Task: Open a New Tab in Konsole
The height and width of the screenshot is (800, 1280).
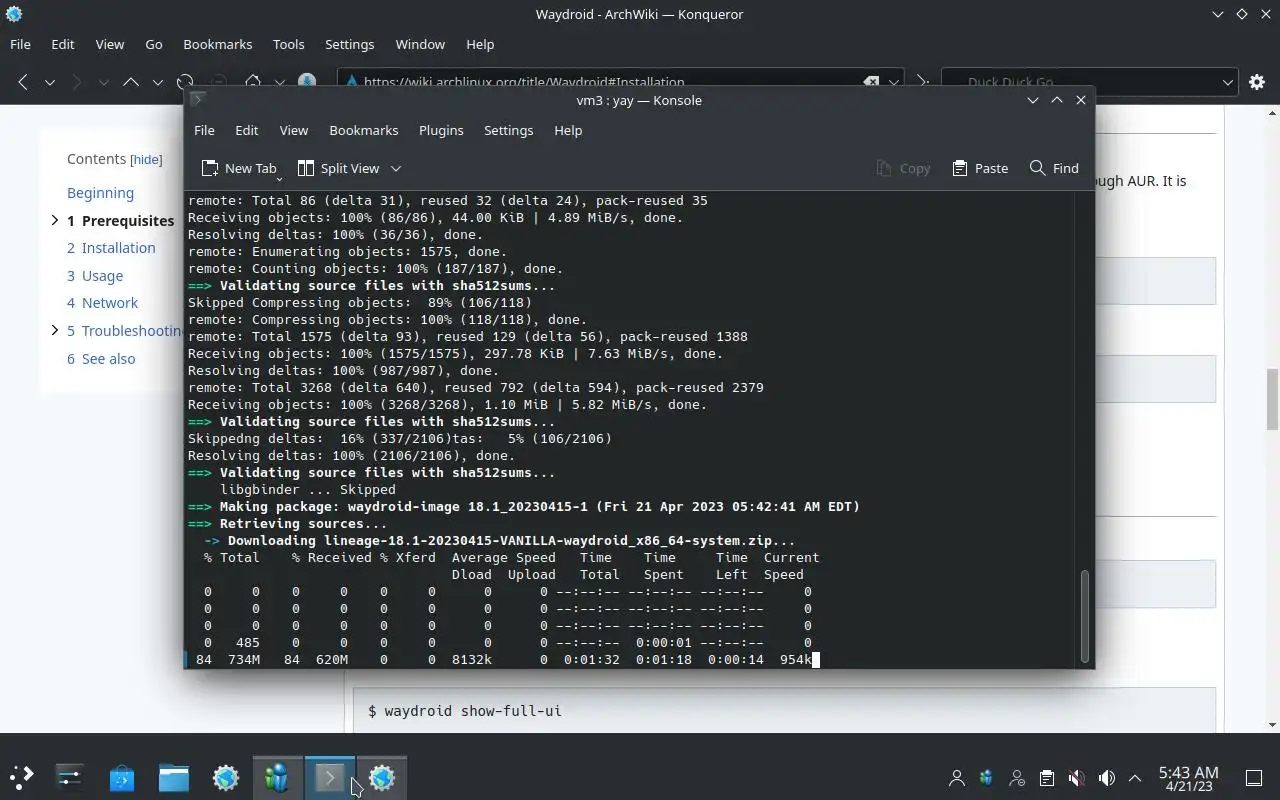Action: click(x=239, y=168)
